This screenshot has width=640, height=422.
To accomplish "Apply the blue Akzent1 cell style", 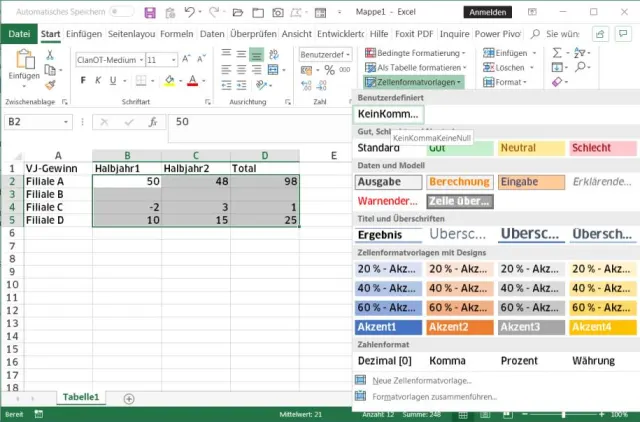I will 388,327.
